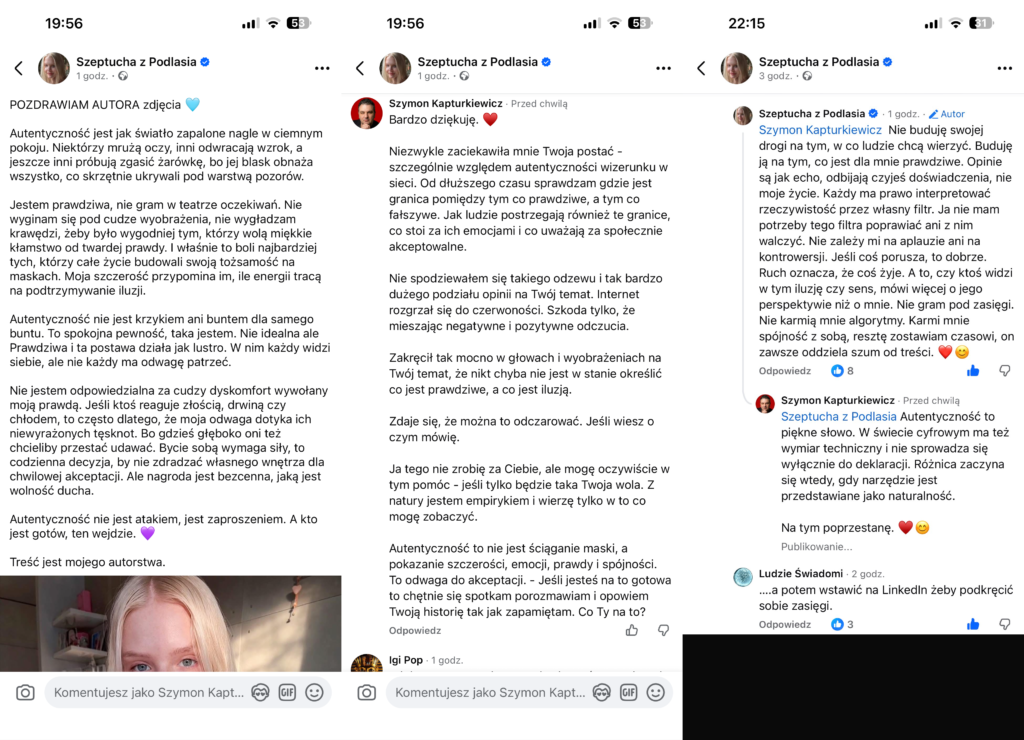Open the three-dot menu in left post header
The width and height of the screenshot is (1024, 740).
tap(322, 68)
